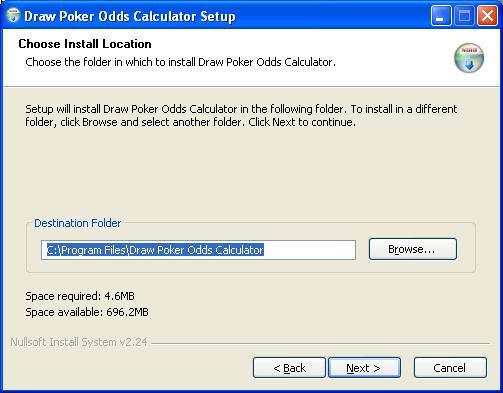Go back to the previous setup step

[x=289, y=368]
